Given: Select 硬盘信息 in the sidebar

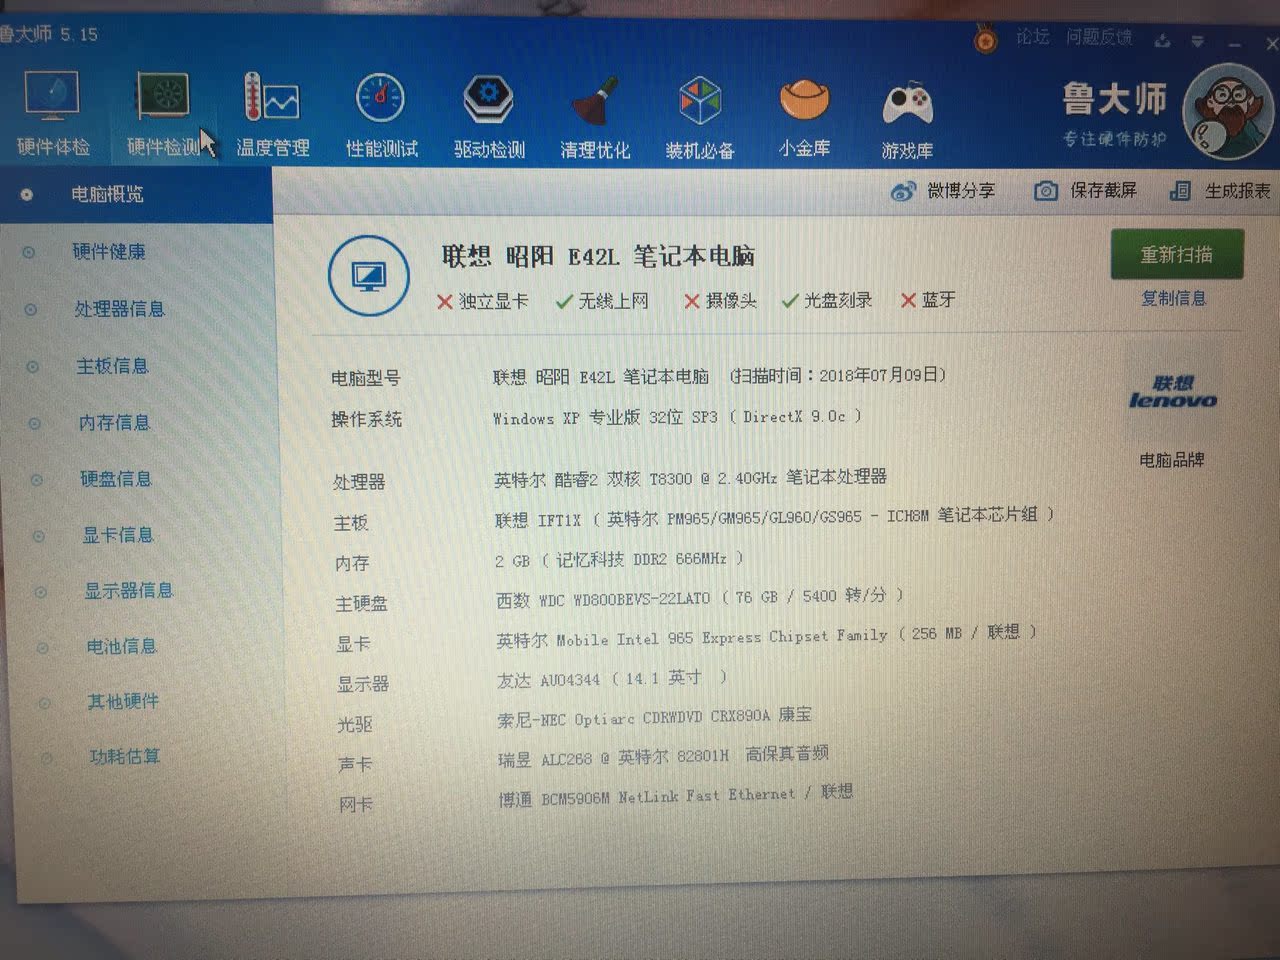Looking at the screenshot, I should pos(116,478).
